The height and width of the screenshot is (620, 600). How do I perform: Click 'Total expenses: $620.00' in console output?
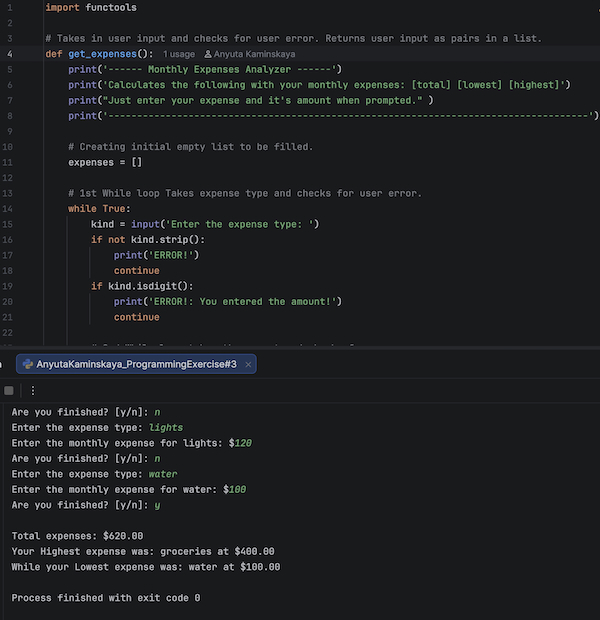point(77,536)
